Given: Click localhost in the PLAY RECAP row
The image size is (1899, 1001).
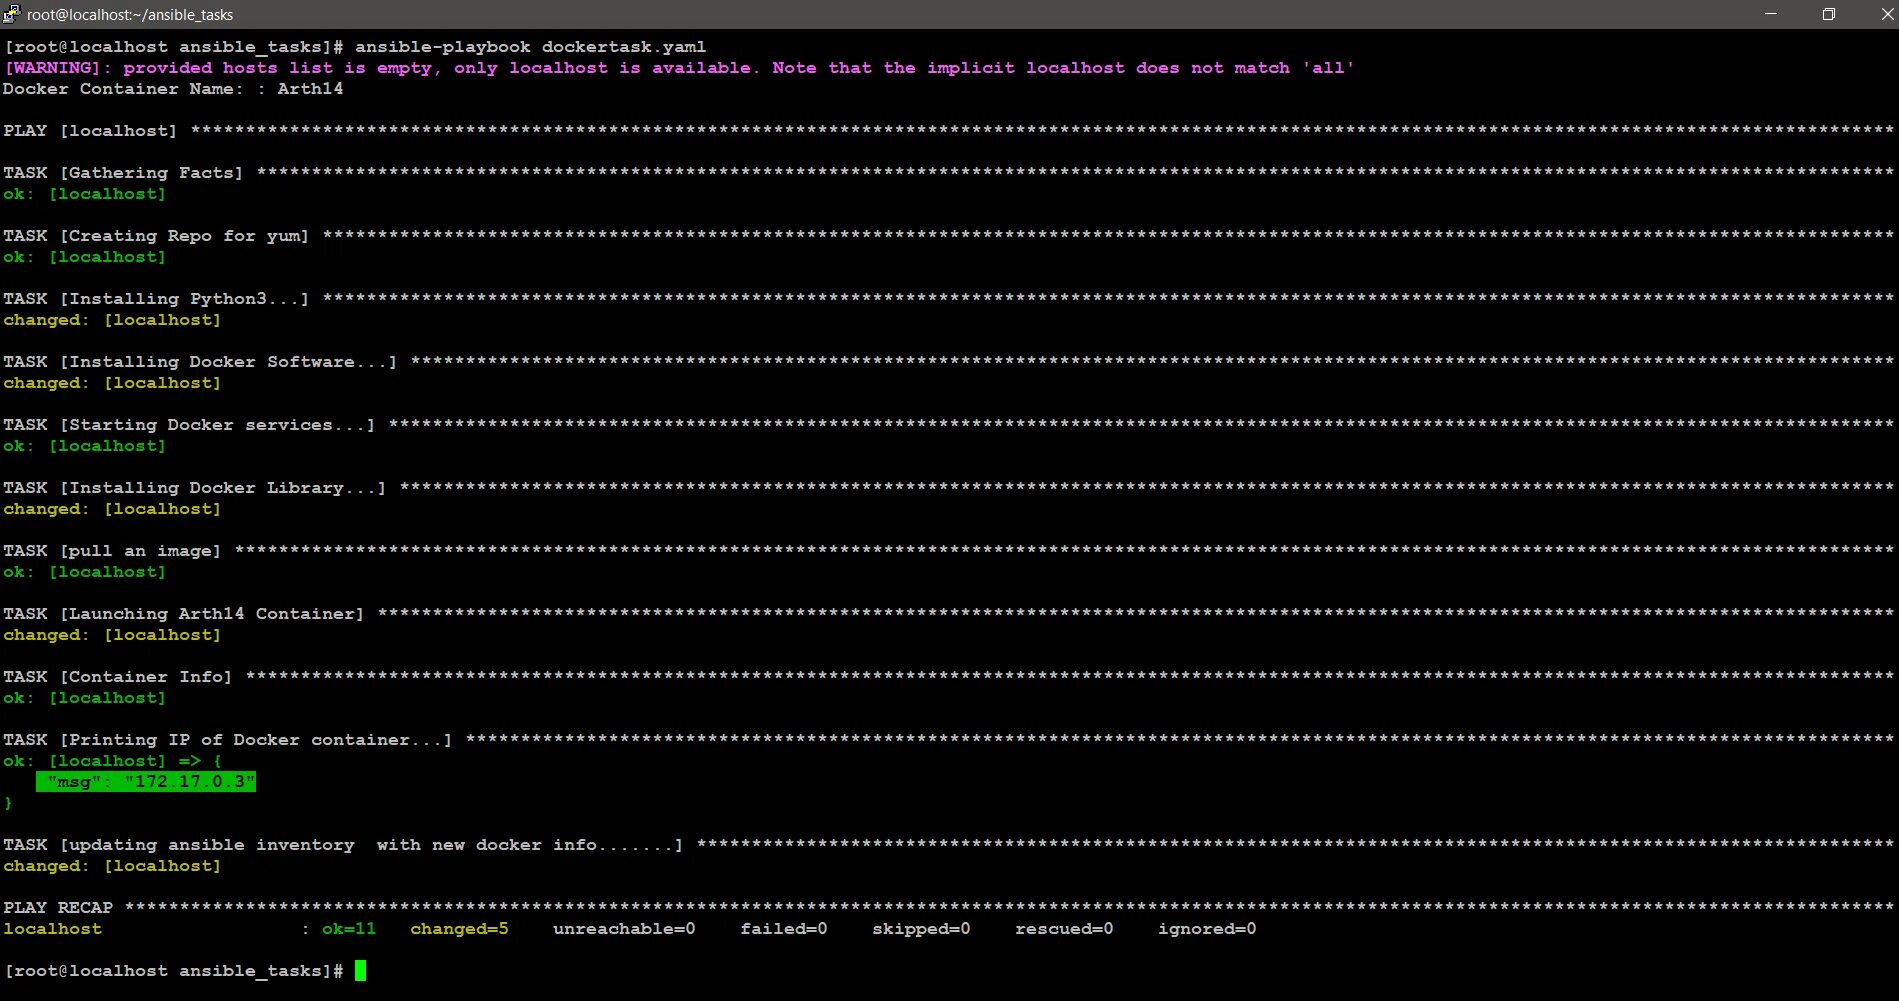Looking at the screenshot, I should pyautogui.click(x=52, y=929).
